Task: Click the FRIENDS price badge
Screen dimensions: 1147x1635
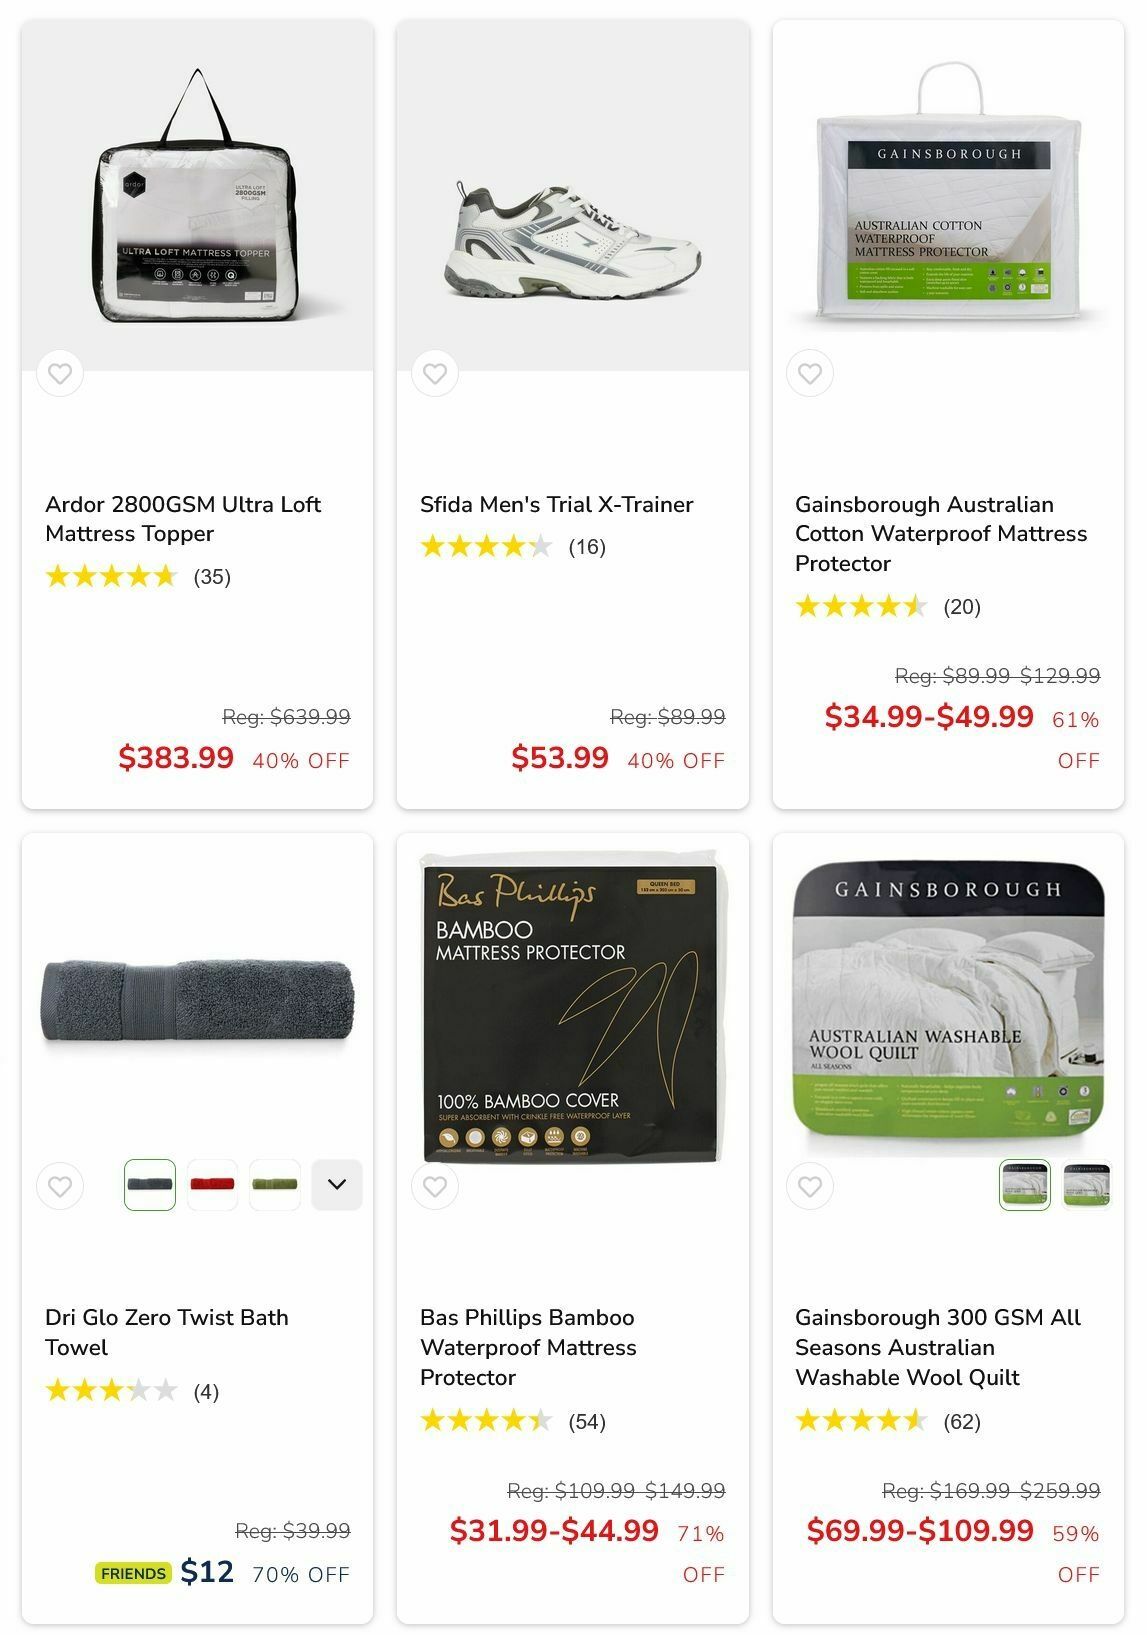Action: (133, 1573)
